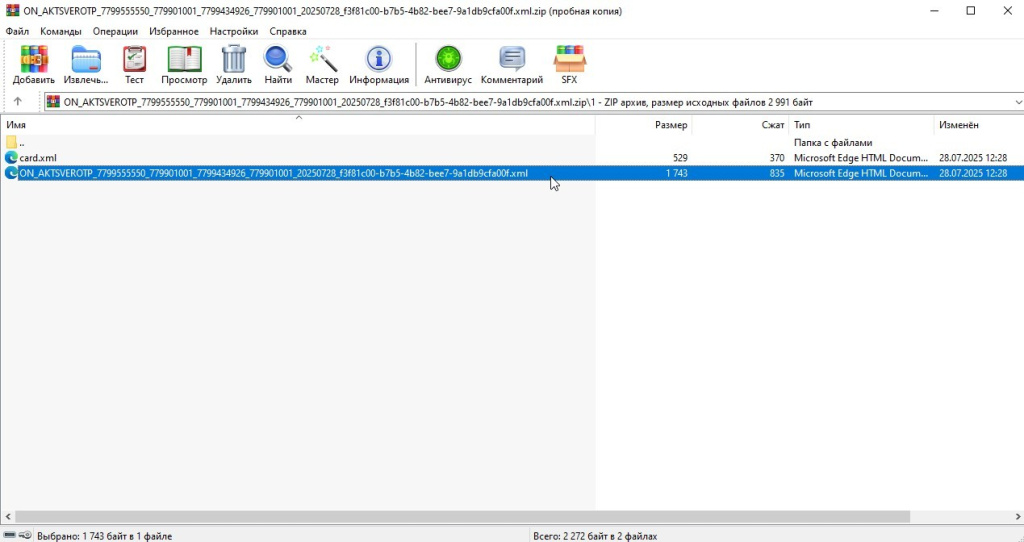This screenshot has width=1024, height=542.
Task: Sort files by Размер column header
Action: pyautogui.click(x=670, y=125)
